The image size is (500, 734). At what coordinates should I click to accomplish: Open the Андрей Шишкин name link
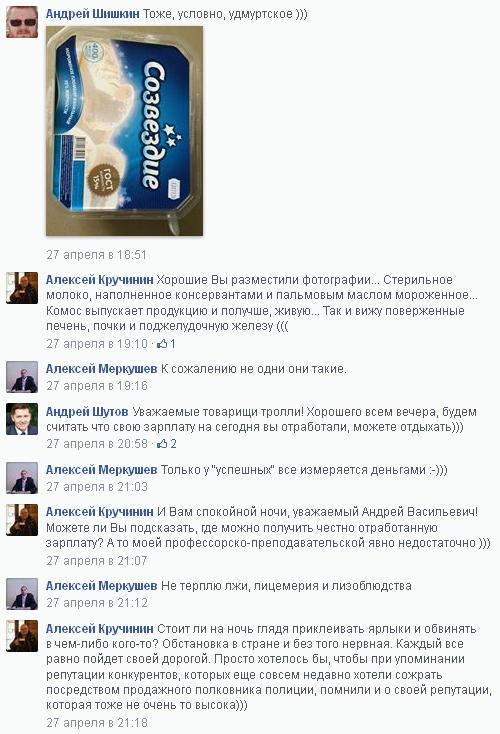coord(93,14)
